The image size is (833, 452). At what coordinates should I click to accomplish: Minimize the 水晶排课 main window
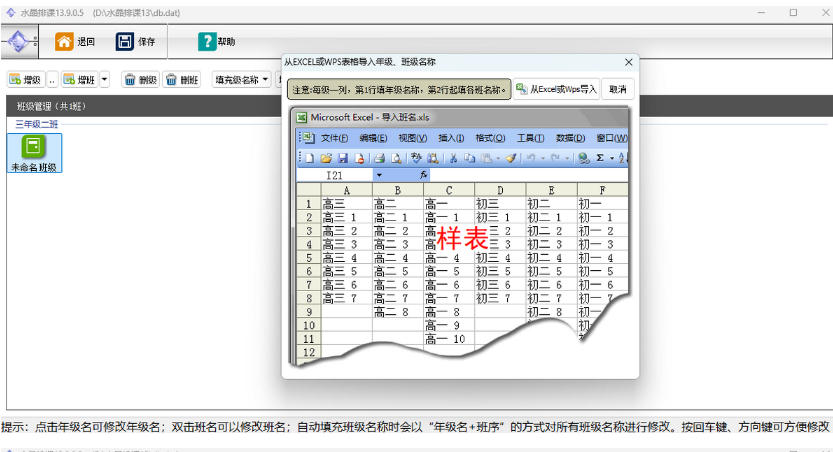[x=761, y=12]
